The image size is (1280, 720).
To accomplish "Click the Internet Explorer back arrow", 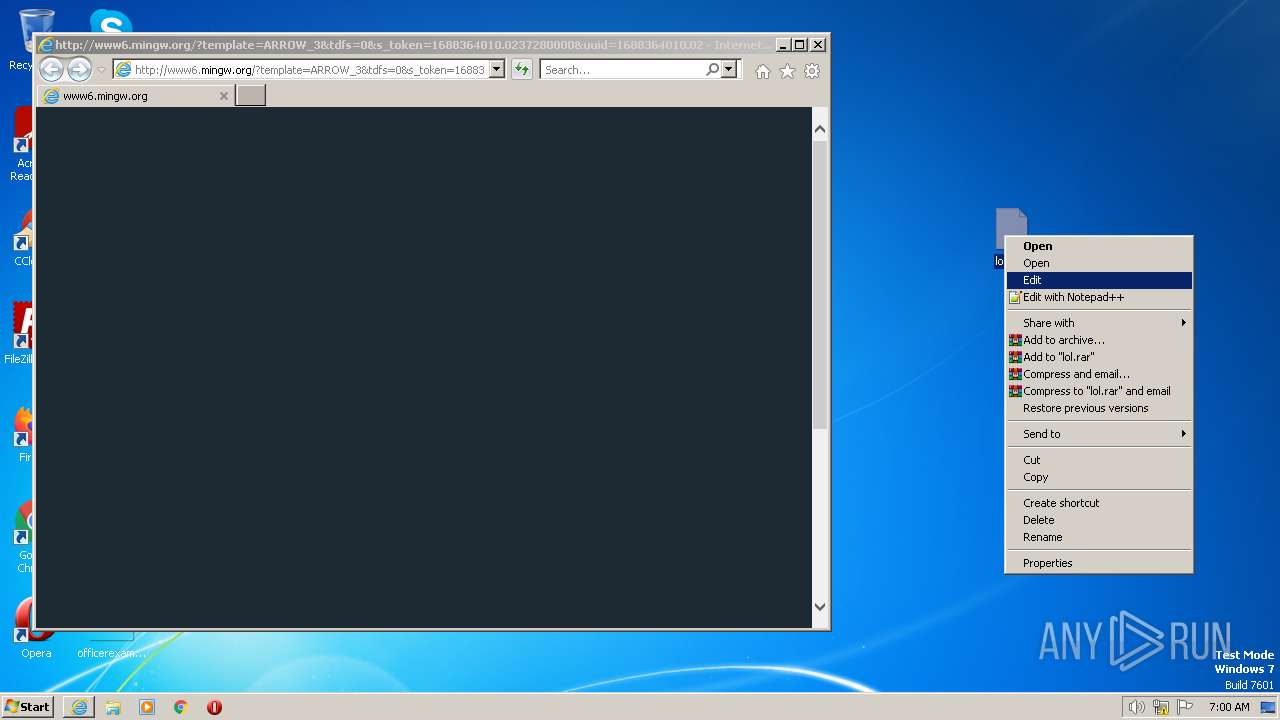I will 51,69.
